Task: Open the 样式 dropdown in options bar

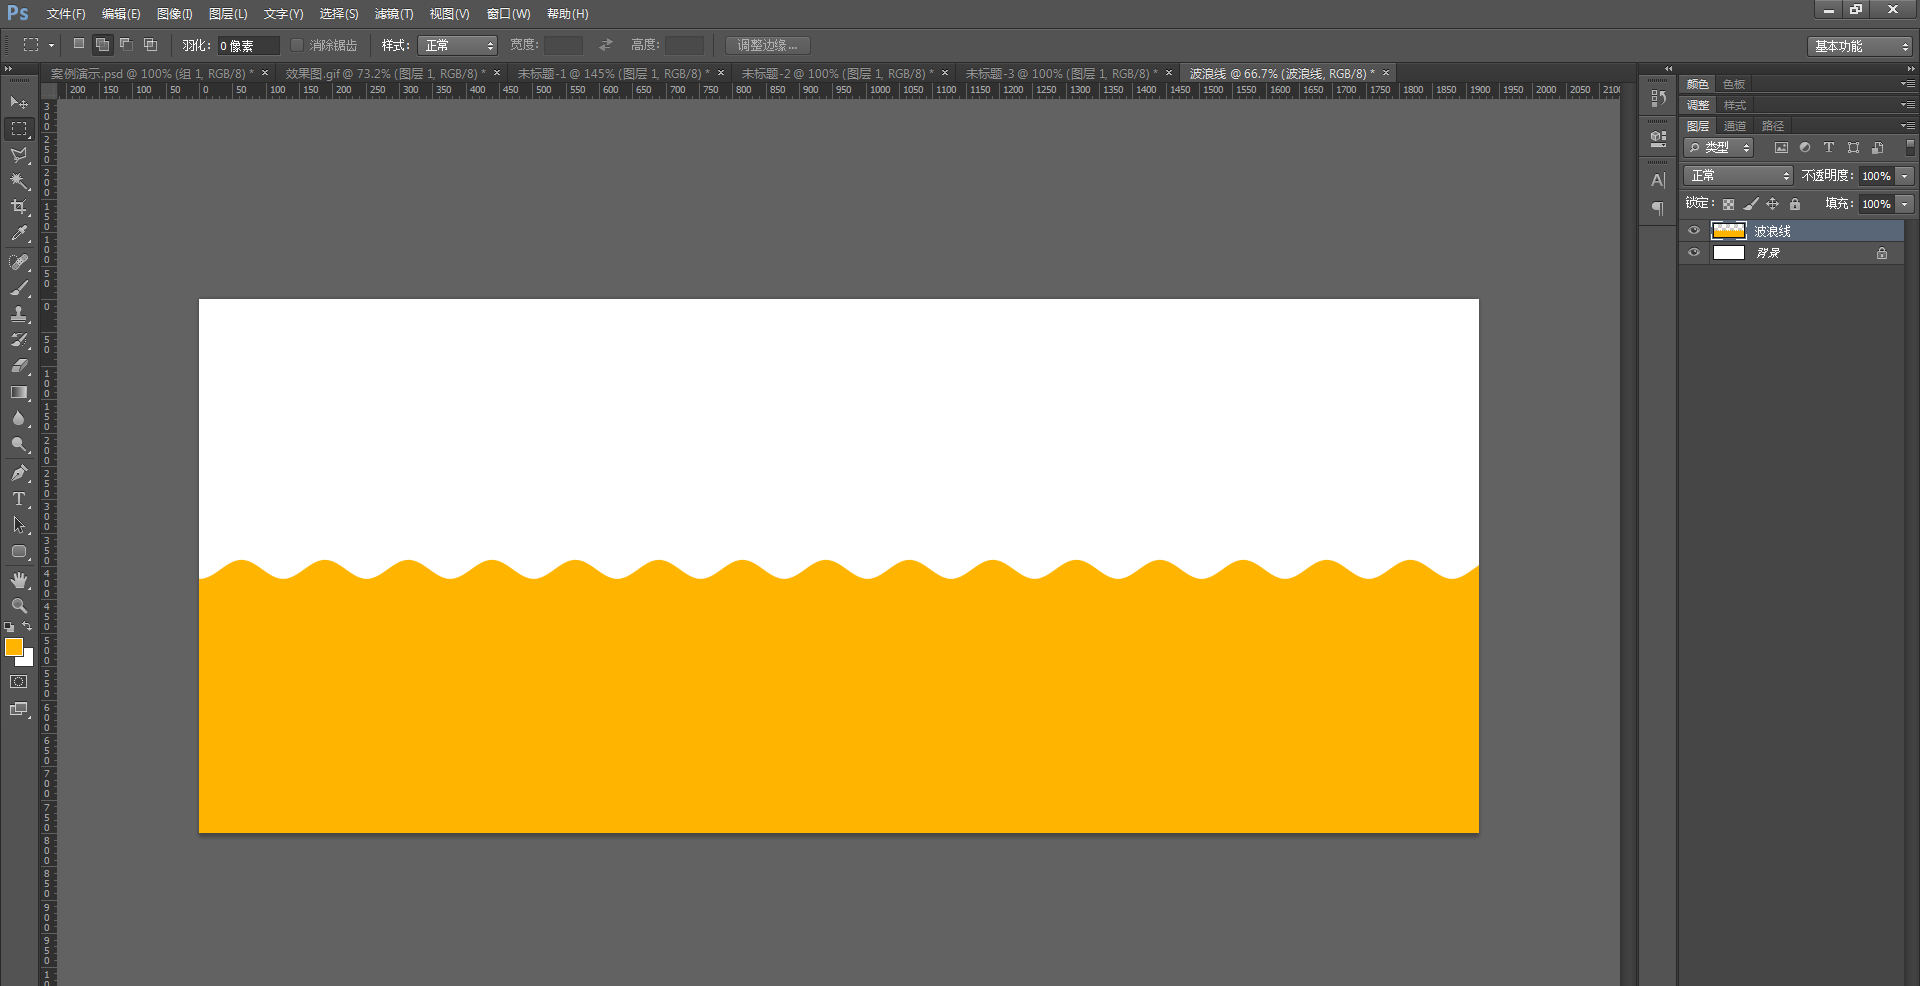Action: pos(457,45)
